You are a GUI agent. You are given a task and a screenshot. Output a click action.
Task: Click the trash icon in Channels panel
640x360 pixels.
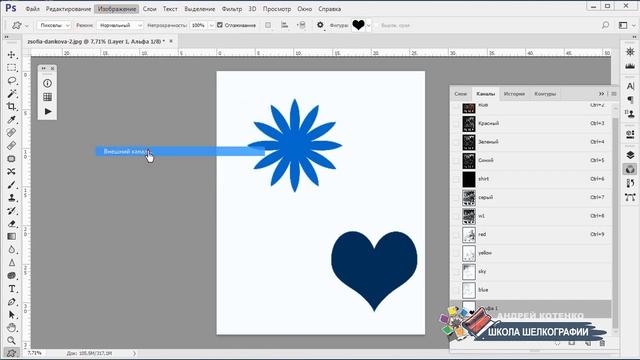[602, 343]
